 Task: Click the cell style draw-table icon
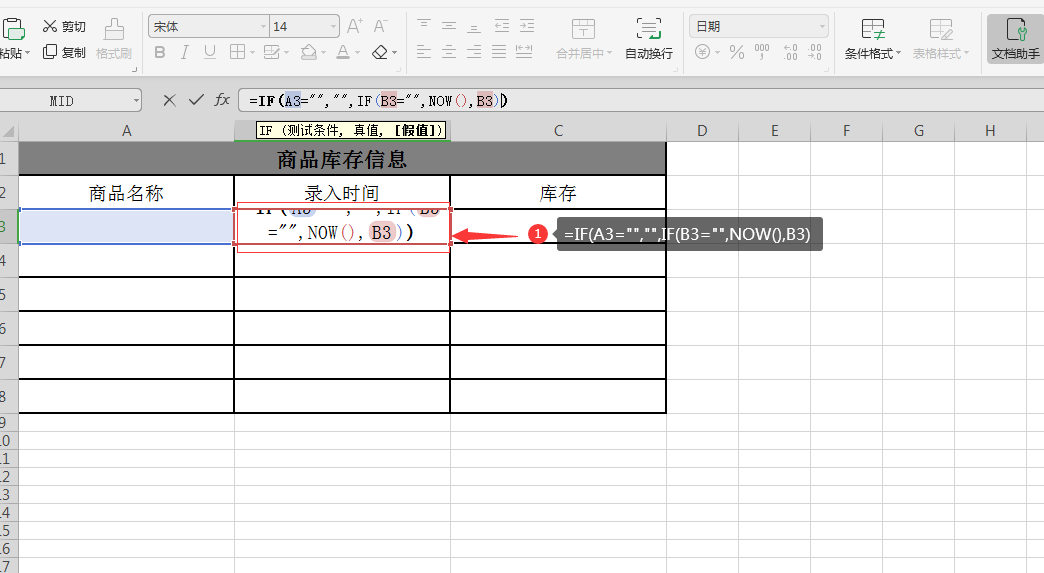coord(271,52)
